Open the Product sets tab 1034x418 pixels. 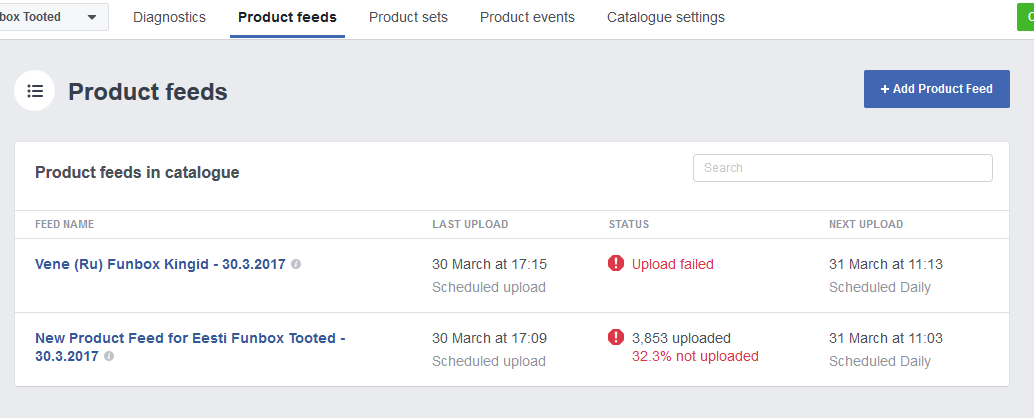tap(408, 18)
